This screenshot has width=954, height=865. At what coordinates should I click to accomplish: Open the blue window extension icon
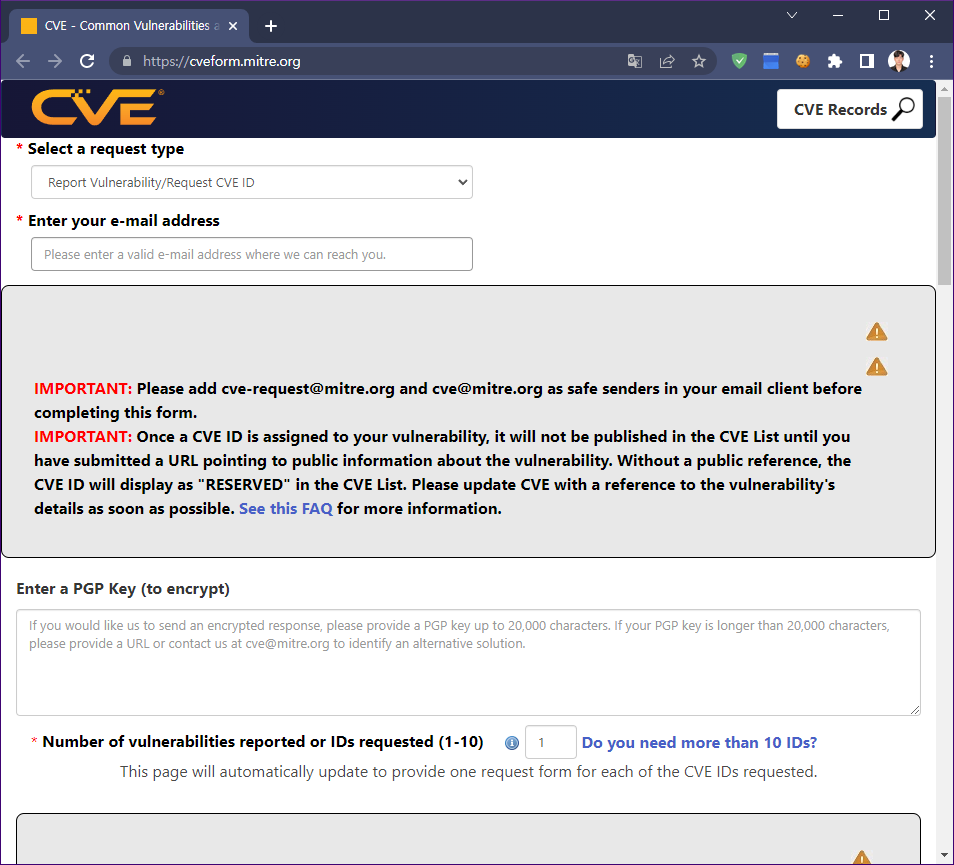pos(771,61)
